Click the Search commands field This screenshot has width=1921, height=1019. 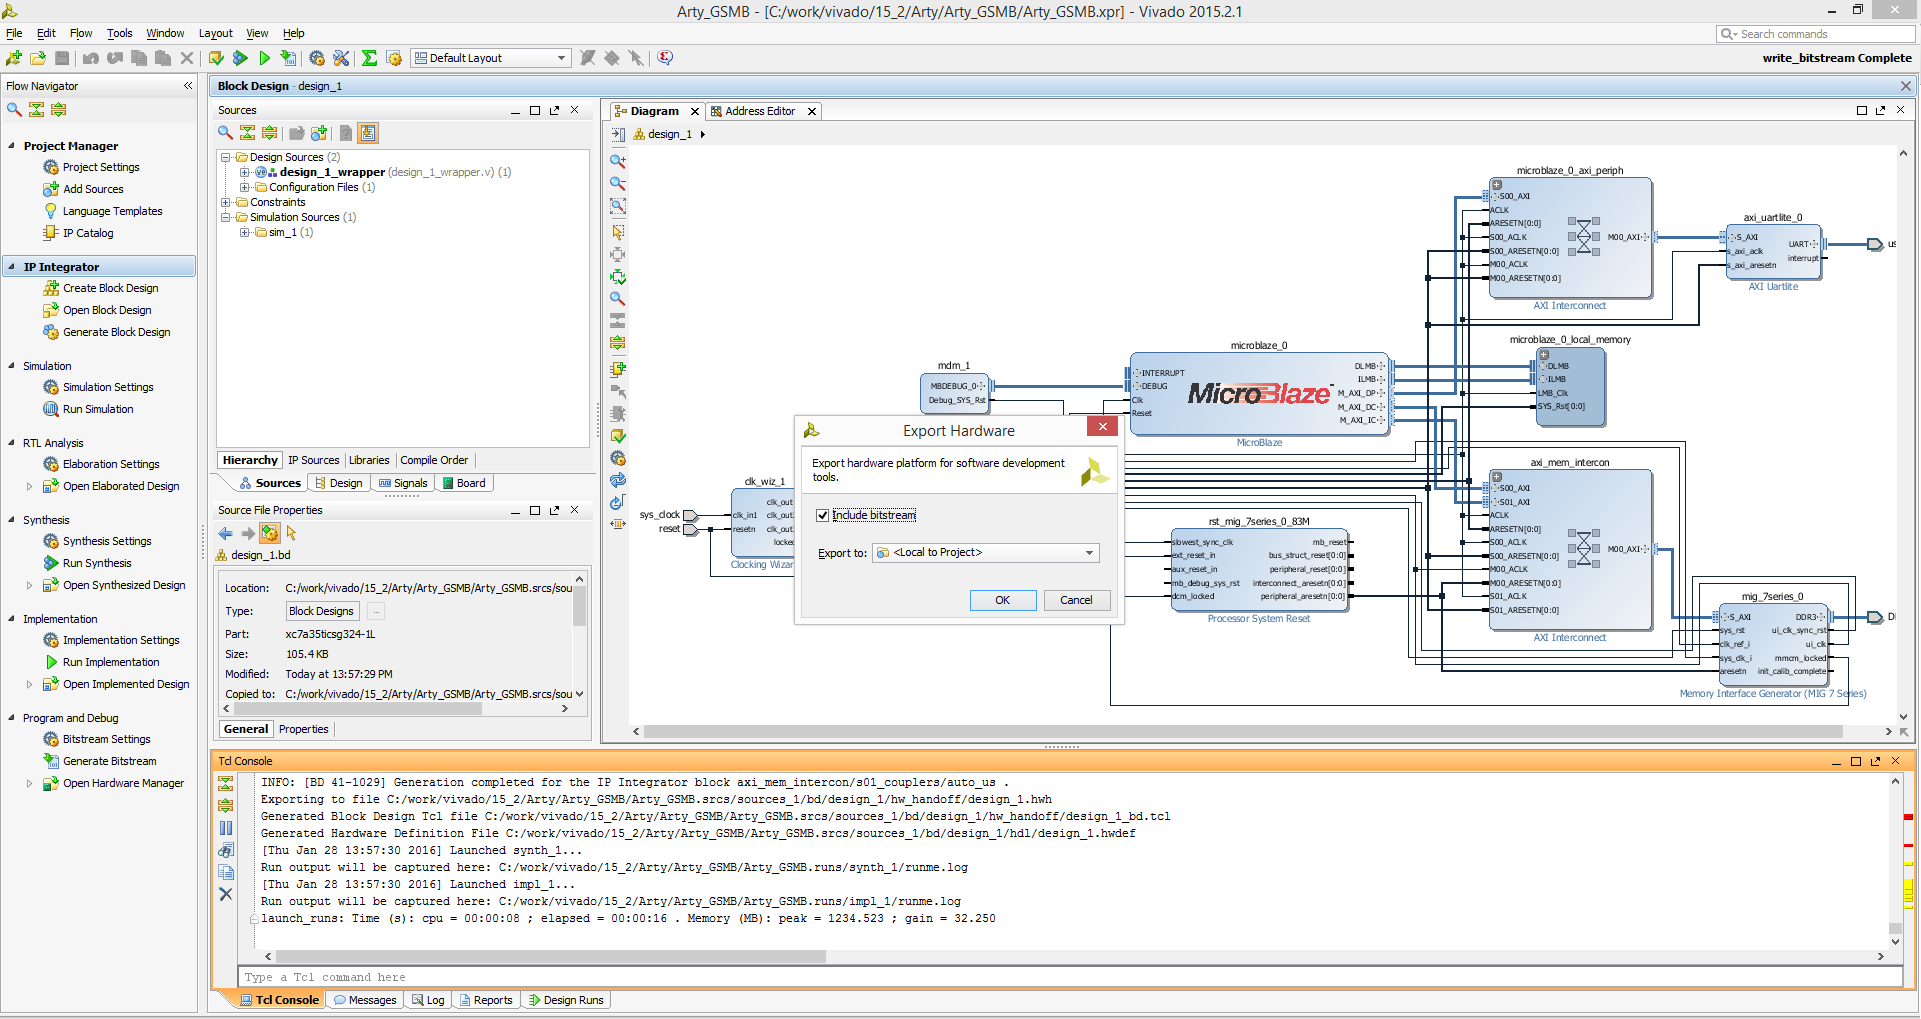(1816, 34)
